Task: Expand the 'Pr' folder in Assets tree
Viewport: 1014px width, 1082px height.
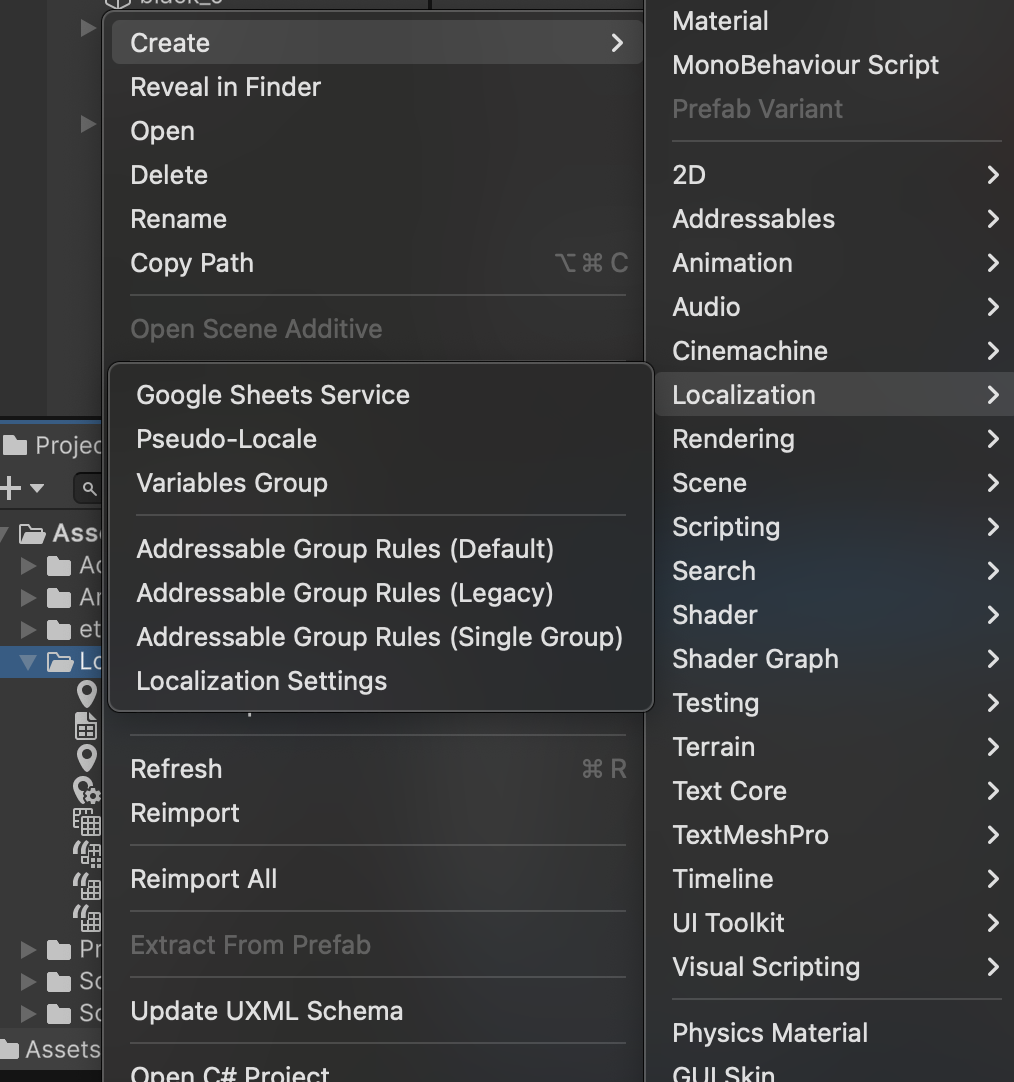Action: pyautogui.click(x=28, y=950)
